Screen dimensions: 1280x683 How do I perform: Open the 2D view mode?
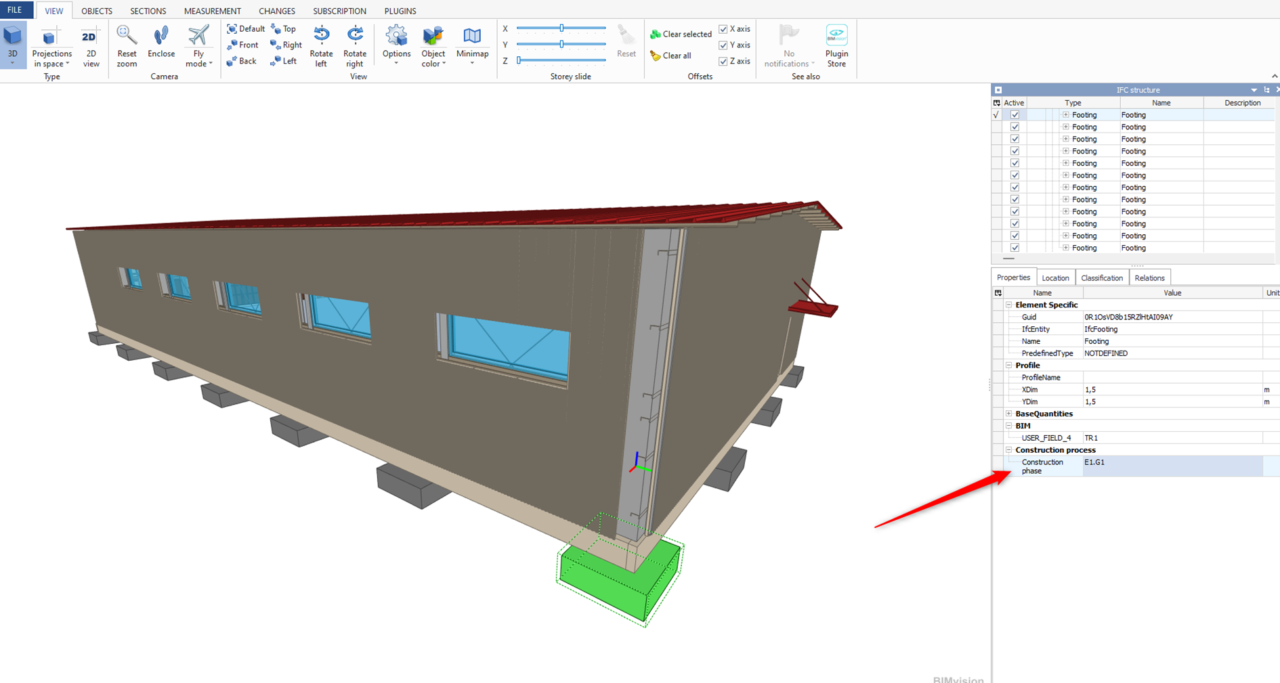click(90, 46)
